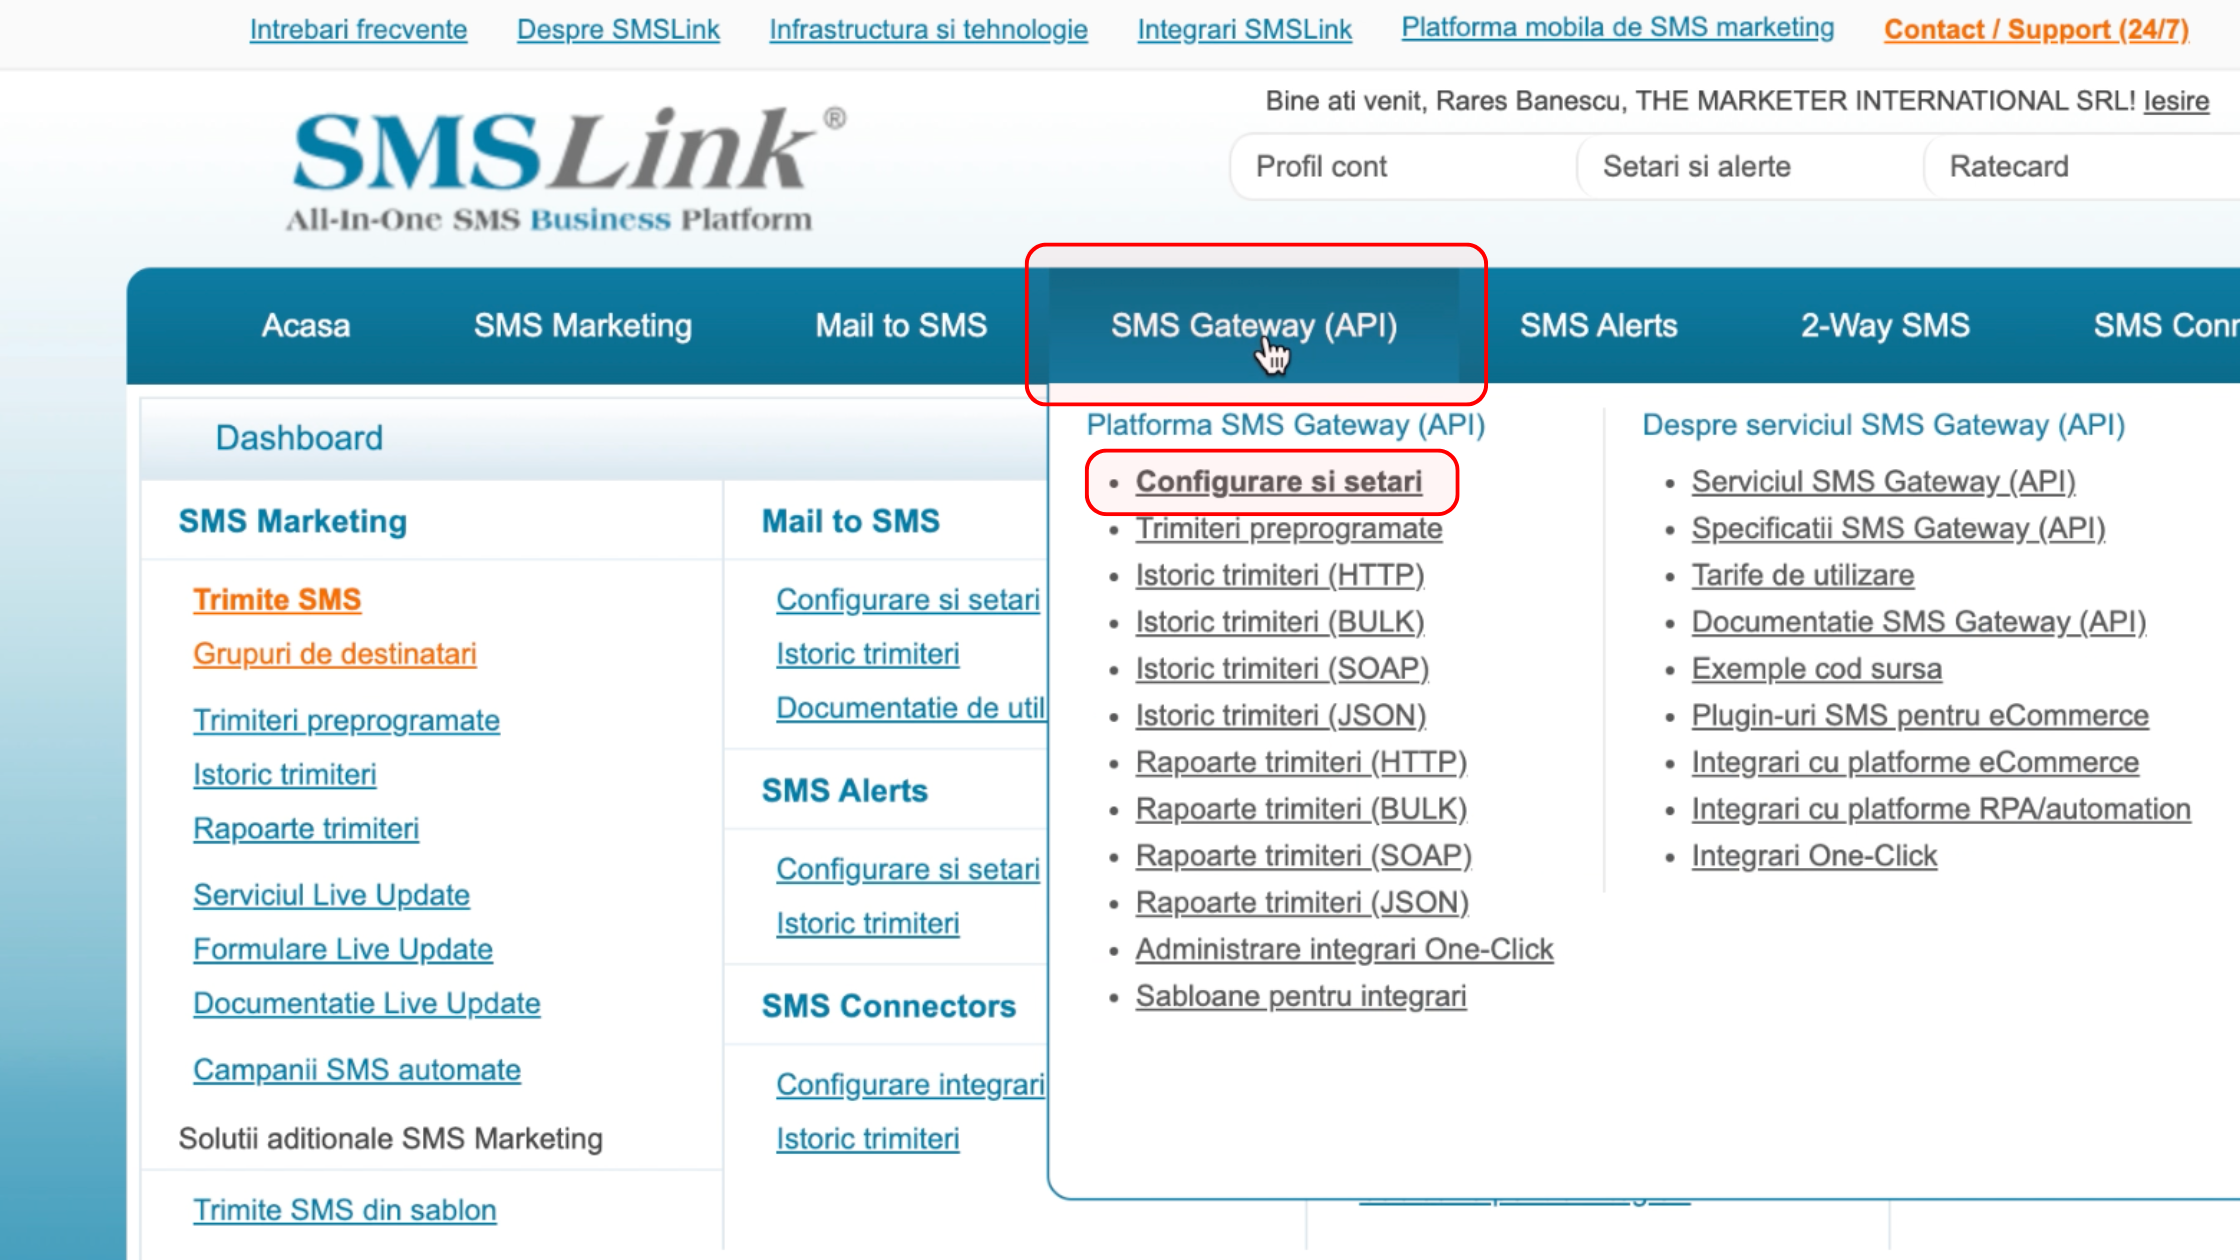Select 2-Way SMS in main navigation

click(x=1885, y=326)
